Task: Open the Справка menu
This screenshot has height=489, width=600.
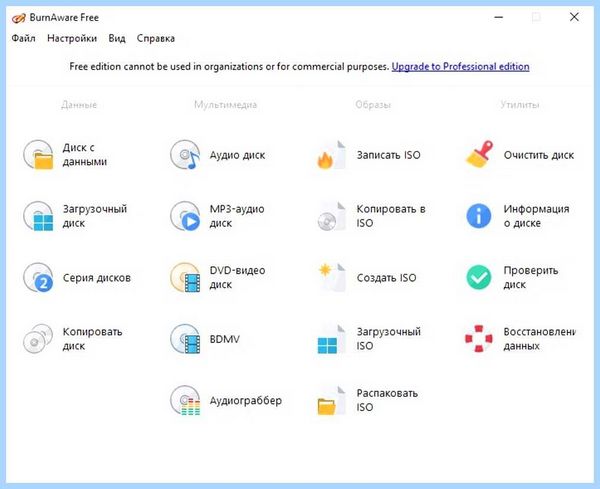Action: pos(156,38)
